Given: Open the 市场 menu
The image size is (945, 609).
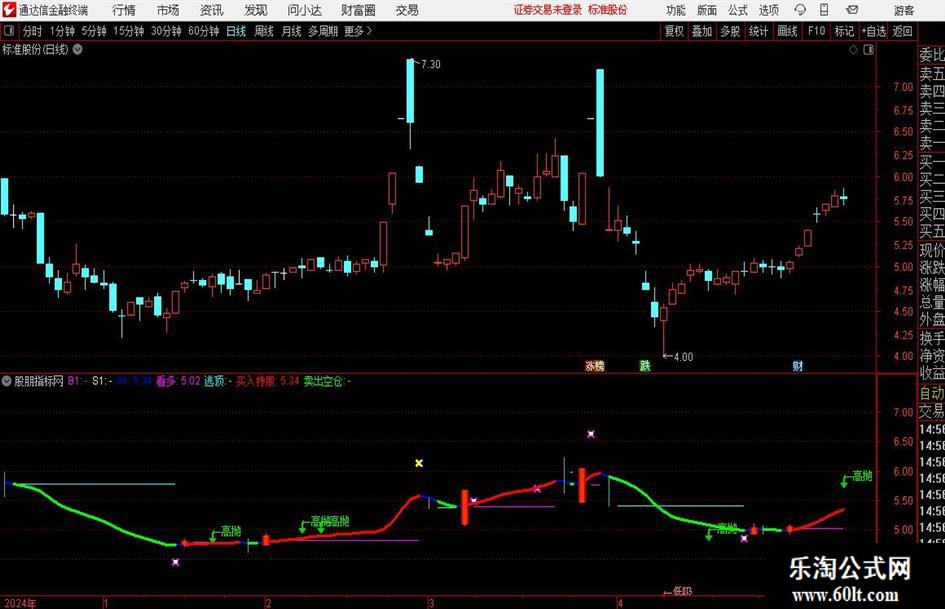Looking at the screenshot, I should [x=168, y=10].
